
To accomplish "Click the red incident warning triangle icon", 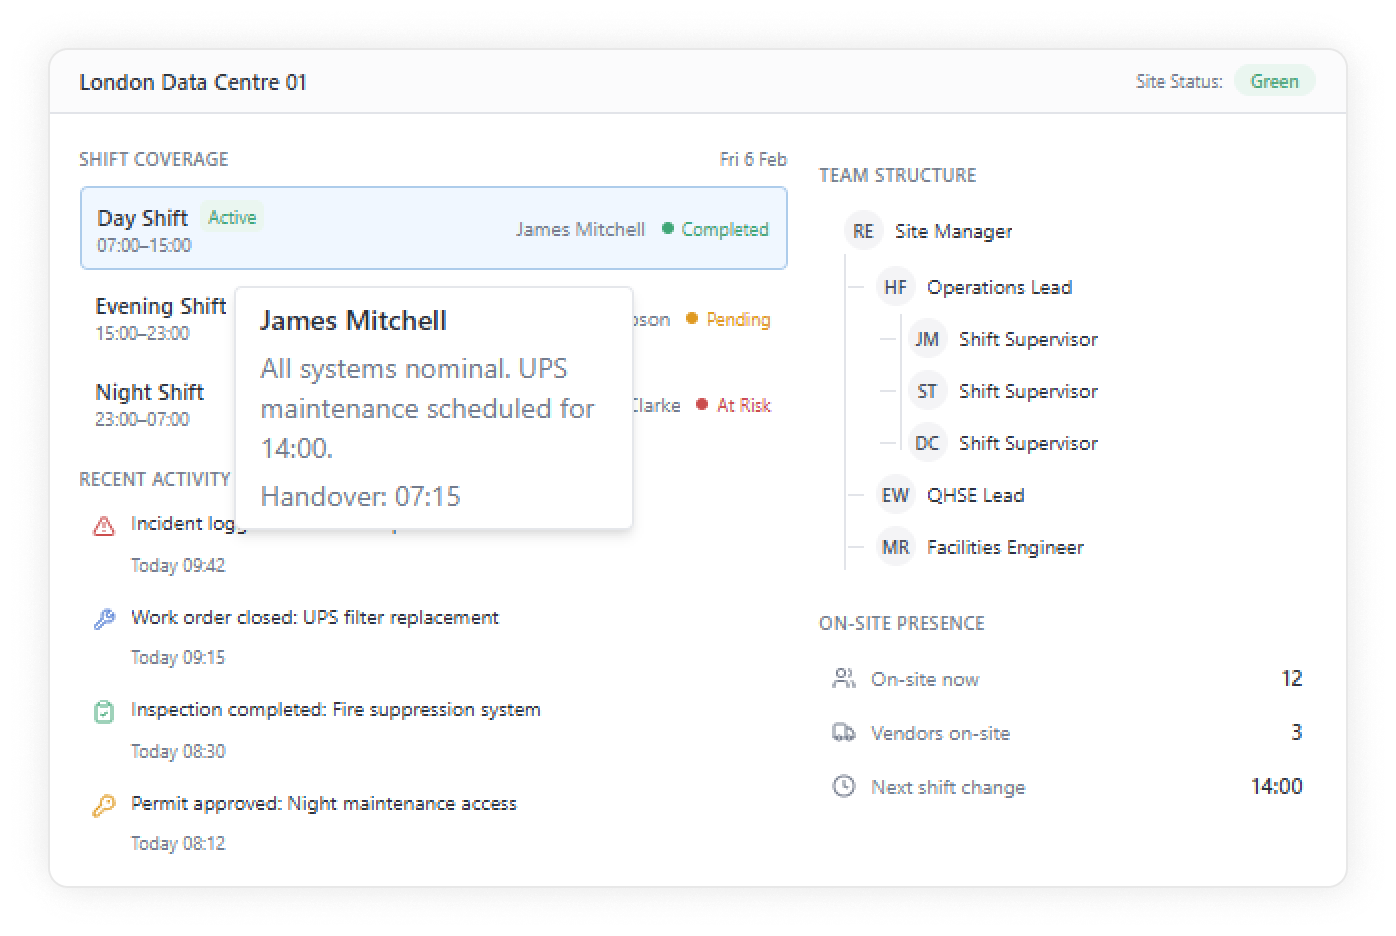I will coord(103,526).
